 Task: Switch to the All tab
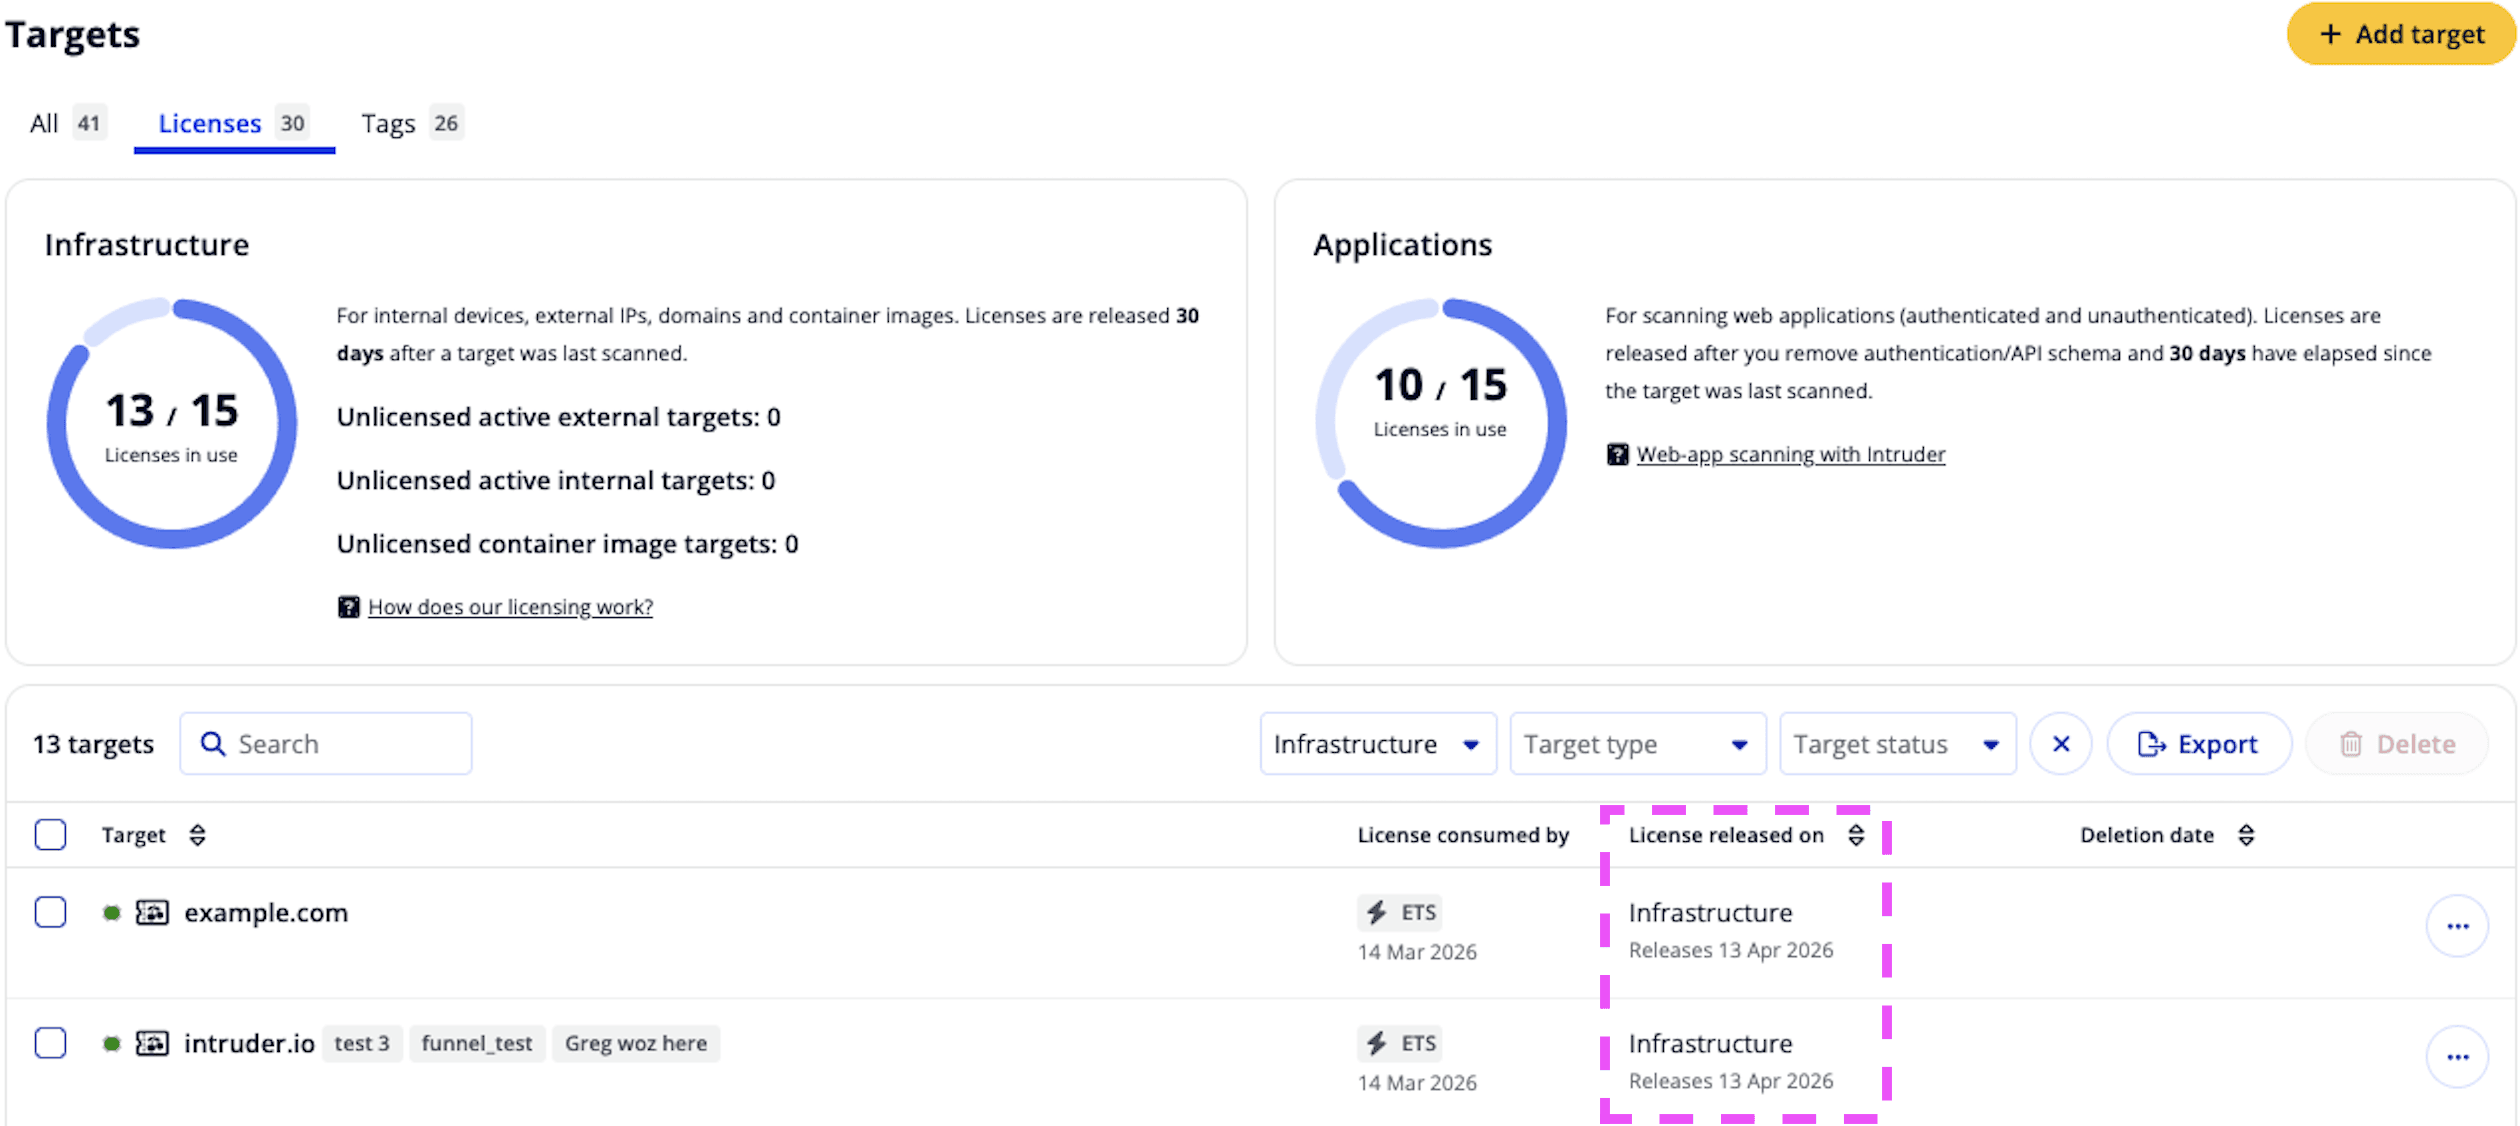tap(67, 123)
